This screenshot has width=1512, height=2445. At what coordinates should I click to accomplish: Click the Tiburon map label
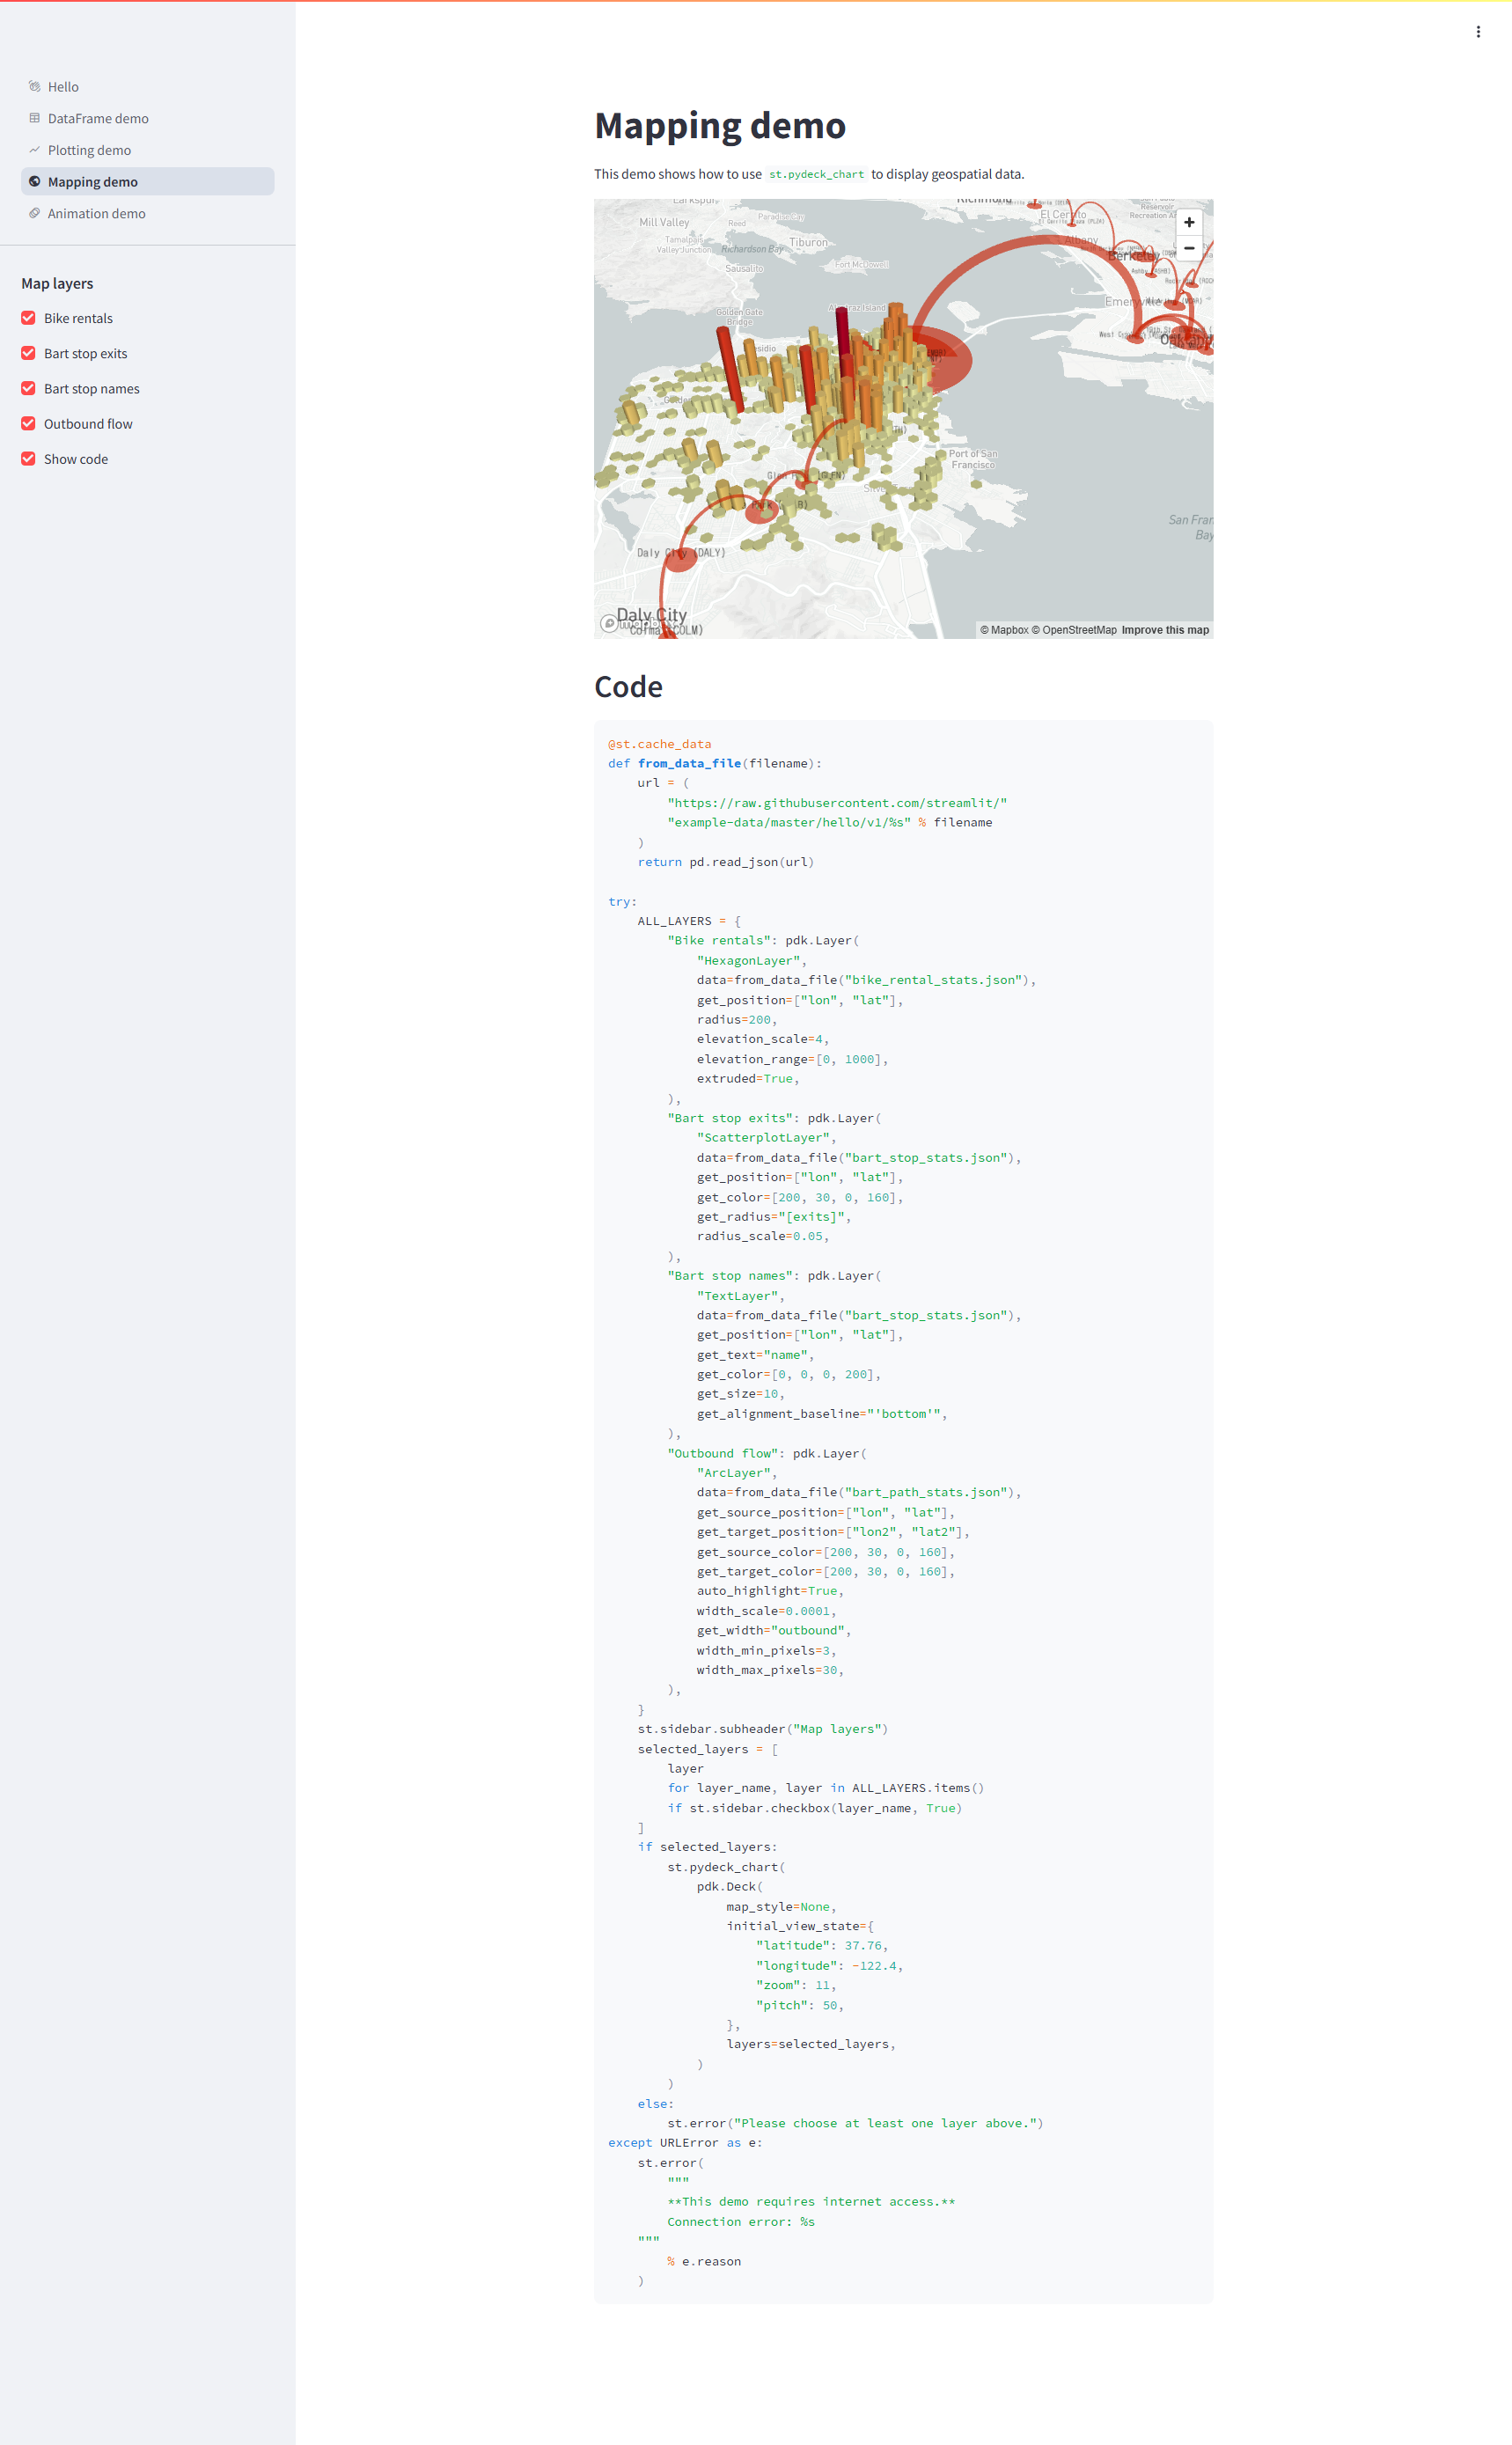[808, 242]
